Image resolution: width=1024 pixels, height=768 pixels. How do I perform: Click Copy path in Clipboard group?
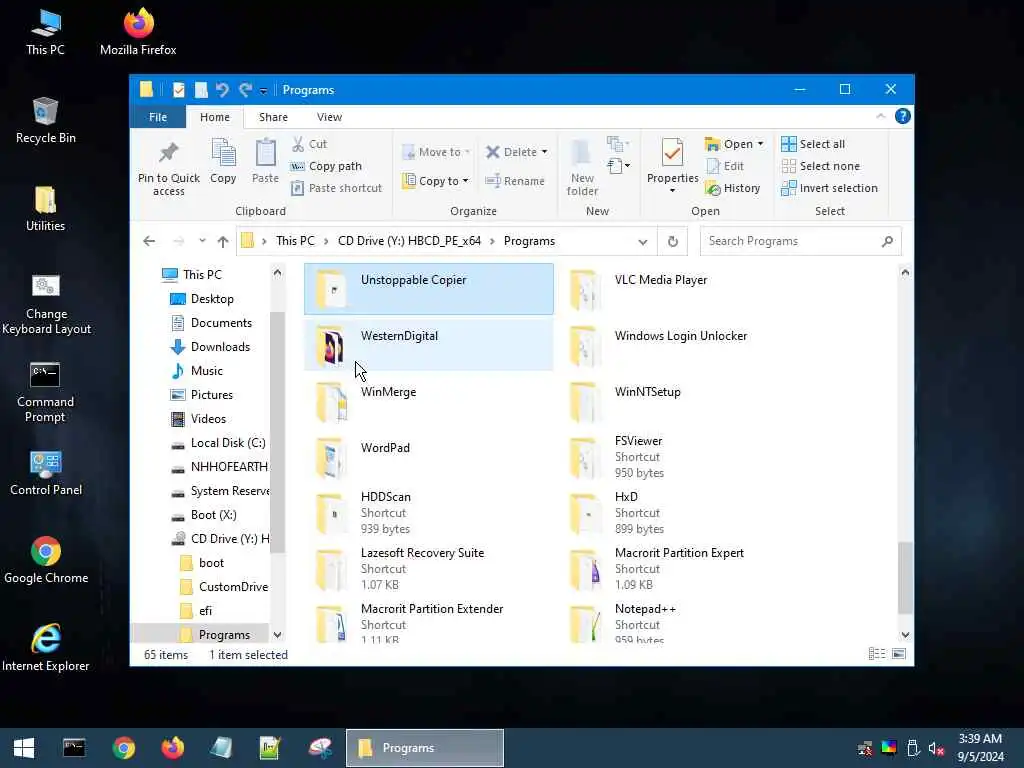[326, 166]
